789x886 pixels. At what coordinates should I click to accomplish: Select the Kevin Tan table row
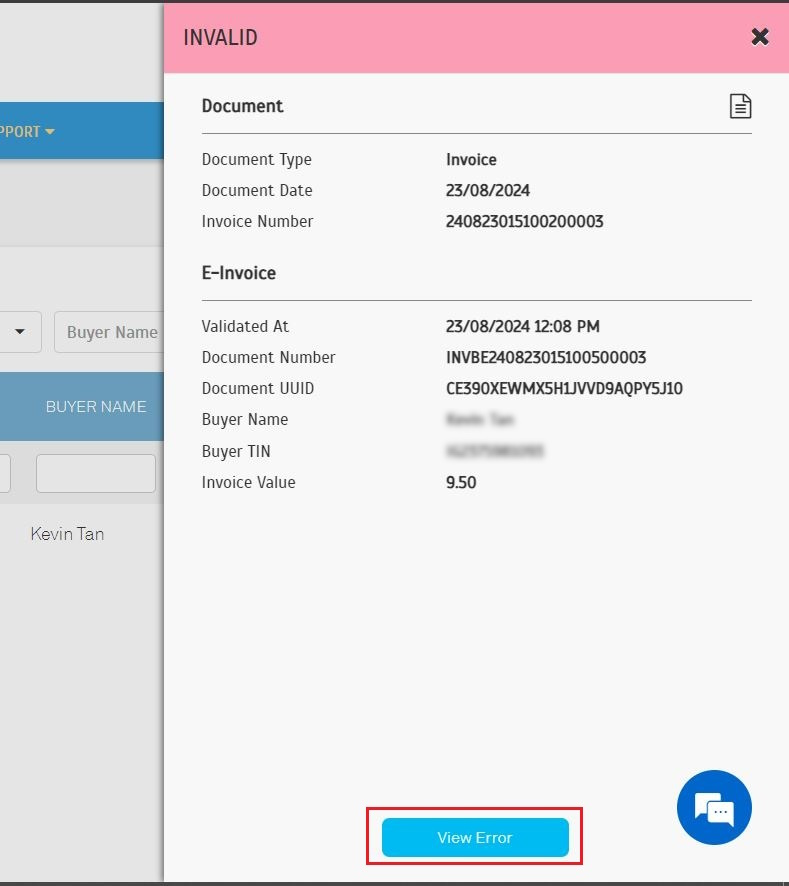pyautogui.click(x=67, y=534)
